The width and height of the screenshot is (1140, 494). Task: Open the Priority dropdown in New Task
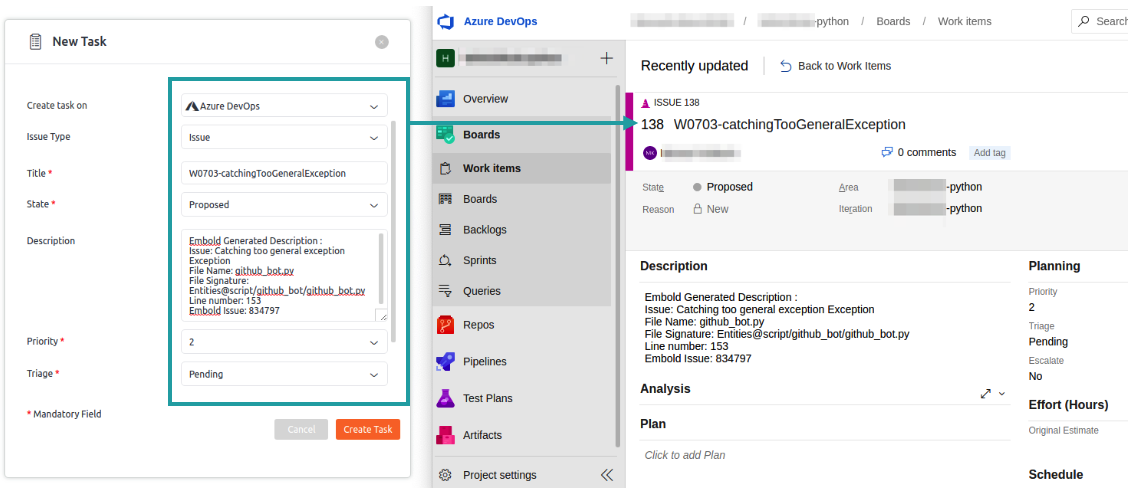click(284, 342)
